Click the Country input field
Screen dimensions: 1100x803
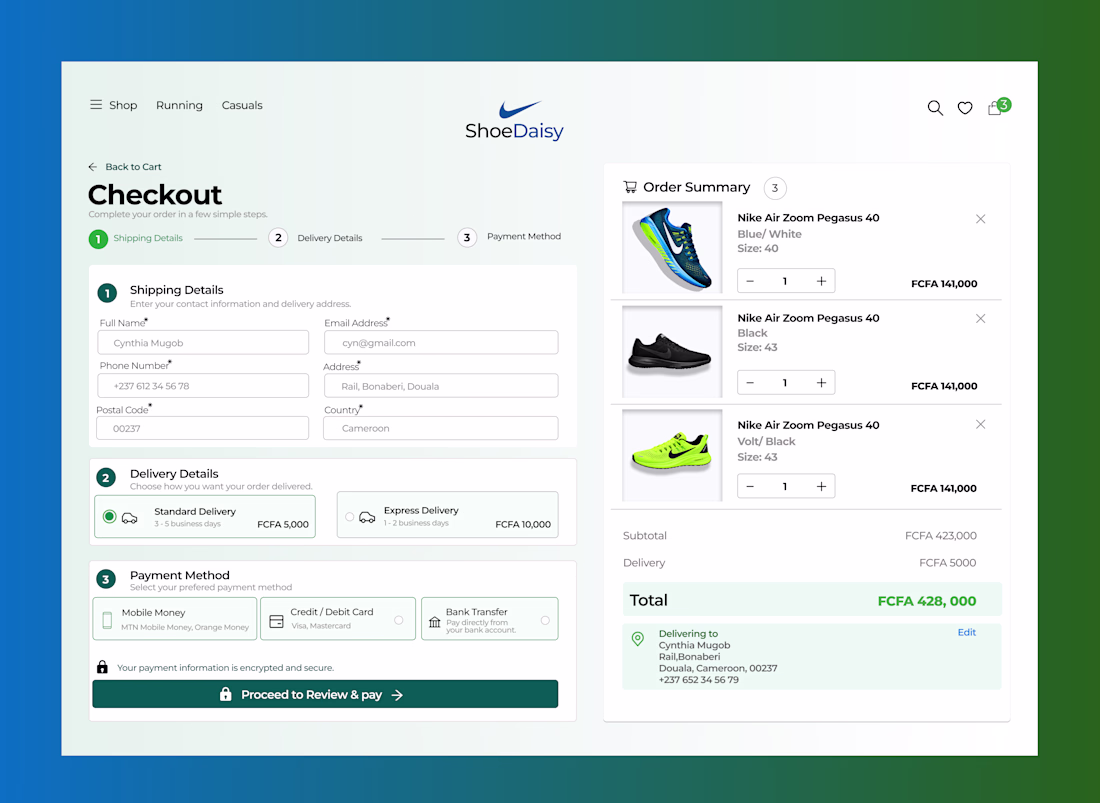441,428
